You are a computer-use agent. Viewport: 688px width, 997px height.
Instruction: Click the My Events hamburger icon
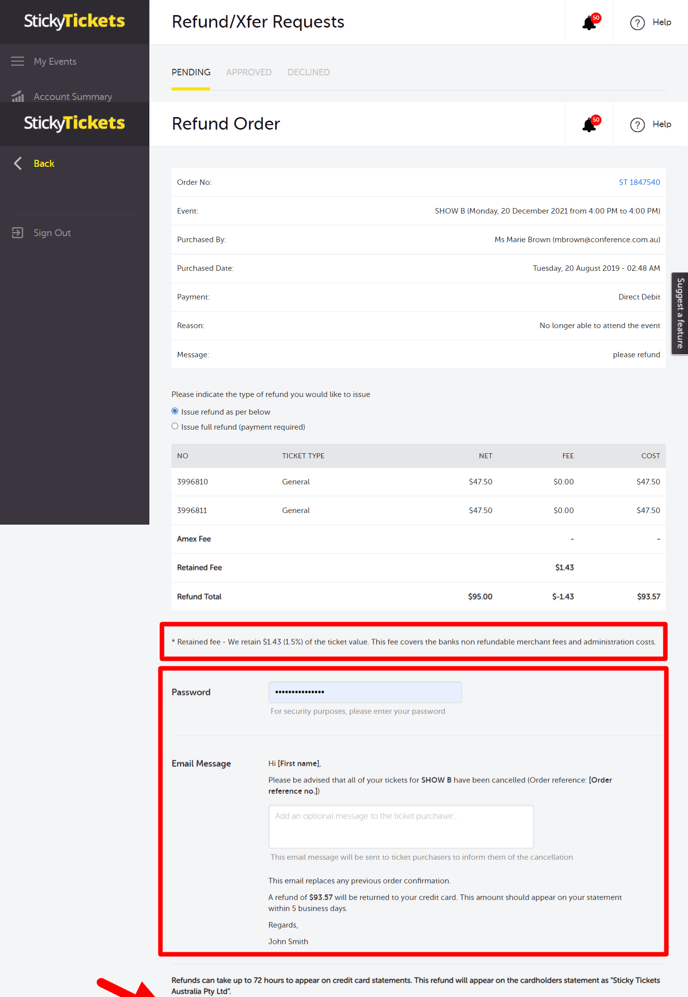point(16,60)
